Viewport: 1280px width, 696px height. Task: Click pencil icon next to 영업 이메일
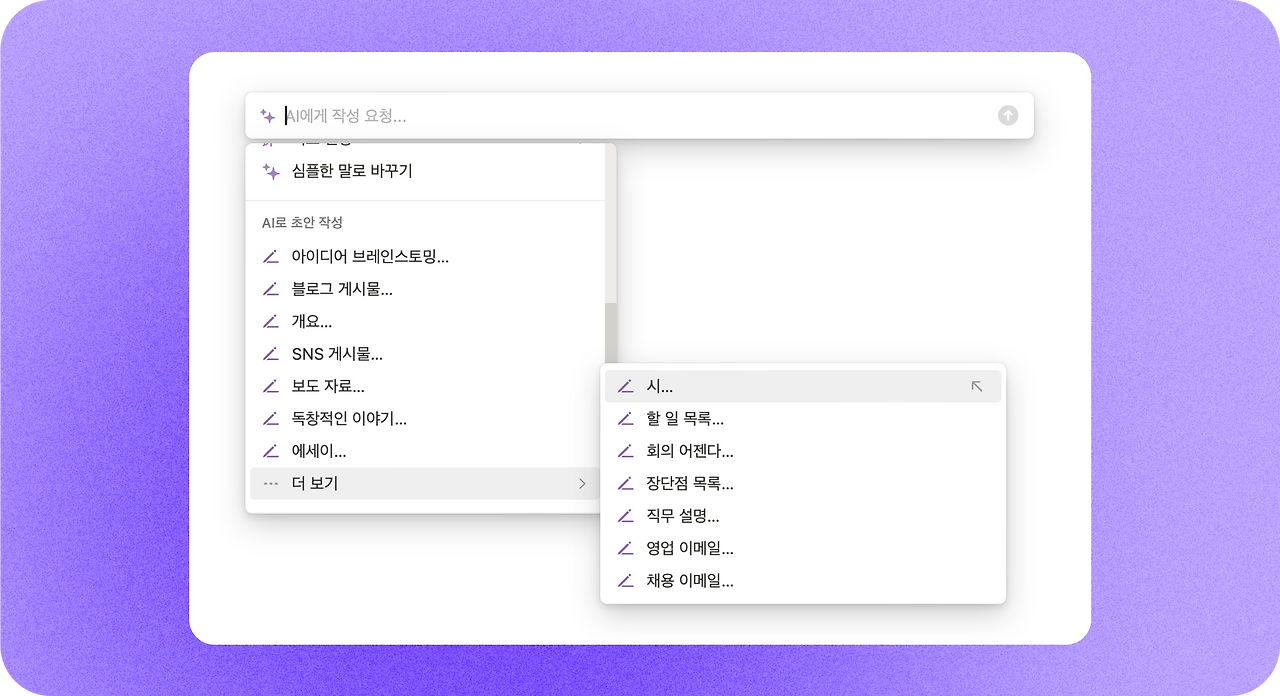click(x=626, y=548)
